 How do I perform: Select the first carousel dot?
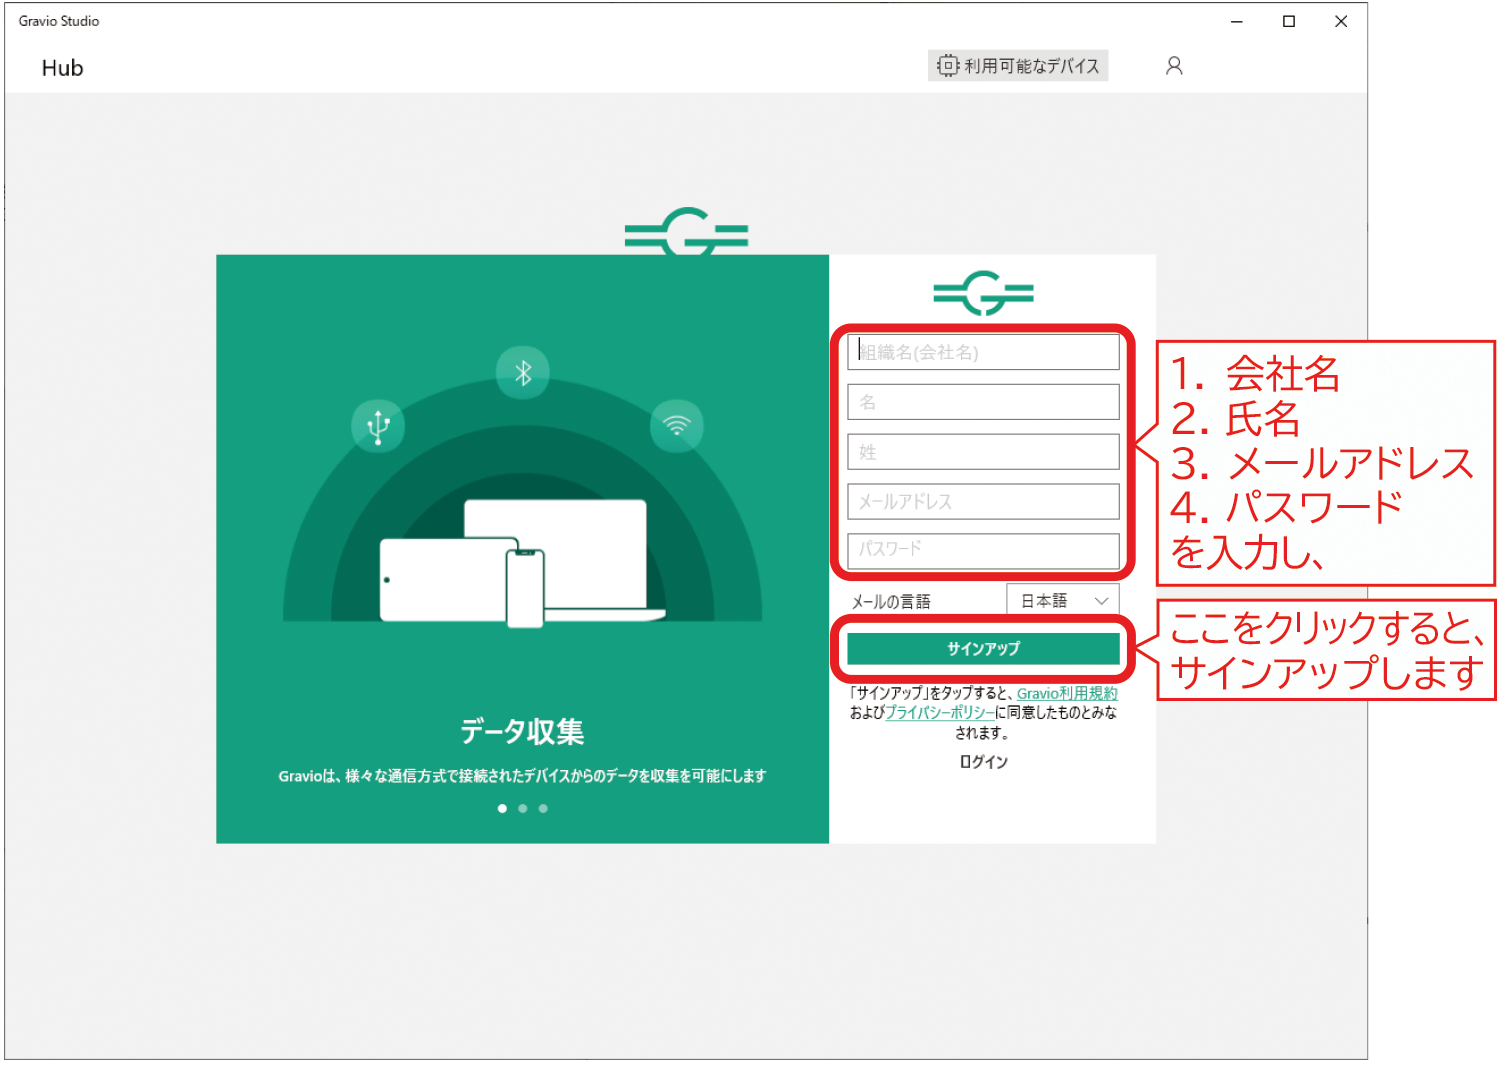[x=502, y=808]
